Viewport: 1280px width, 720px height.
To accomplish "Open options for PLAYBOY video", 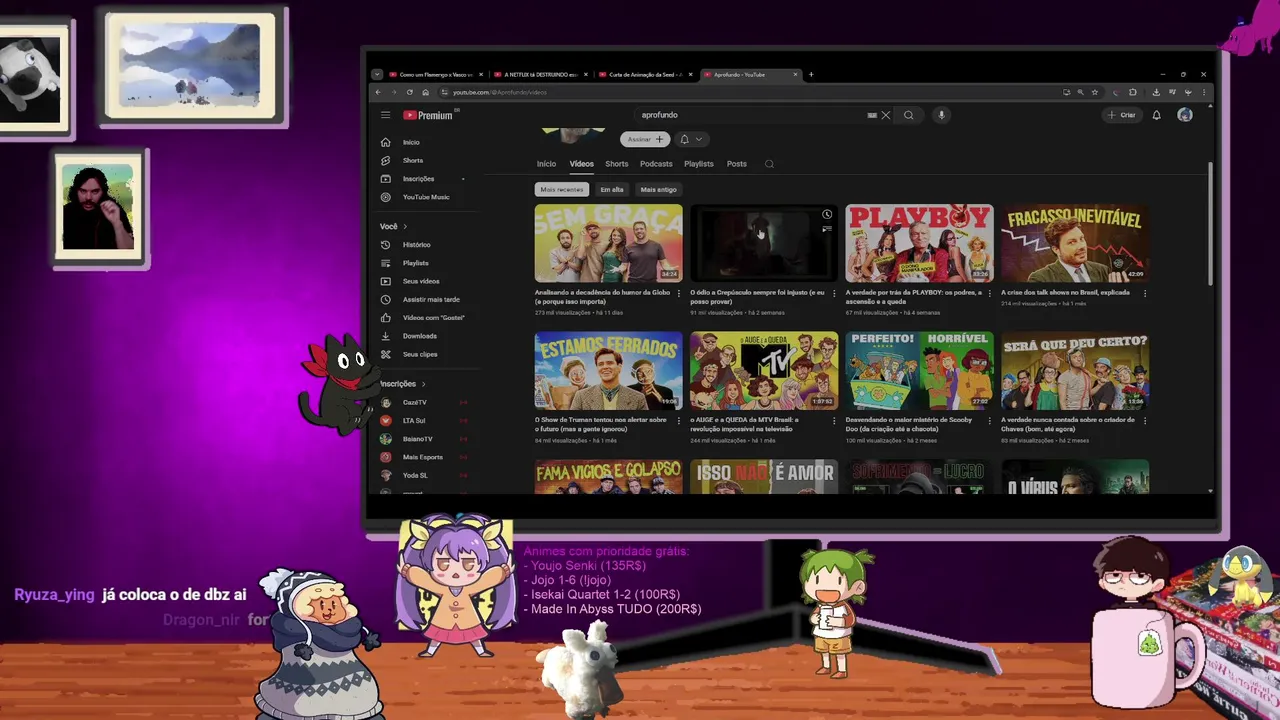I will (x=990, y=294).
